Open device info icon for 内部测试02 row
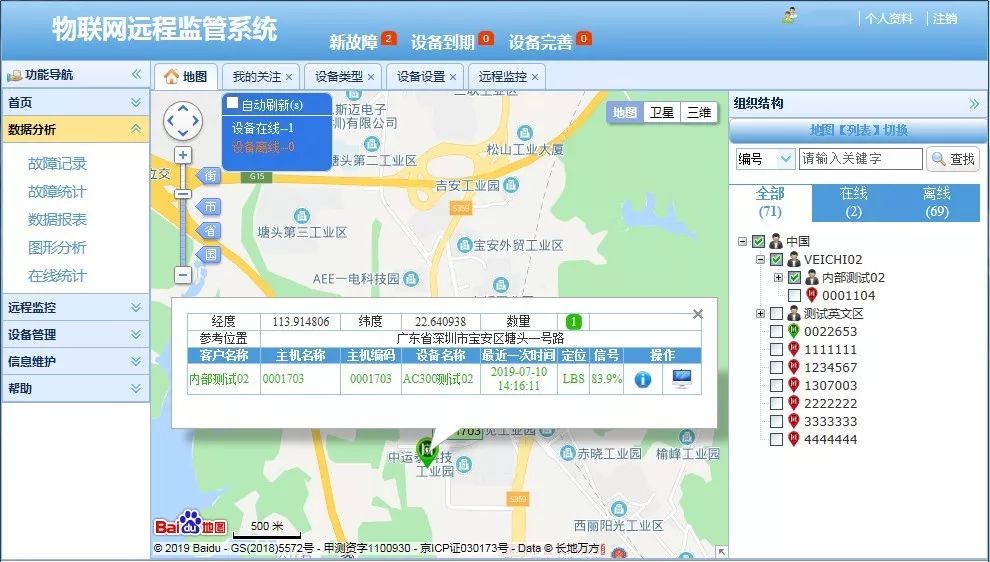 (643, 379)
